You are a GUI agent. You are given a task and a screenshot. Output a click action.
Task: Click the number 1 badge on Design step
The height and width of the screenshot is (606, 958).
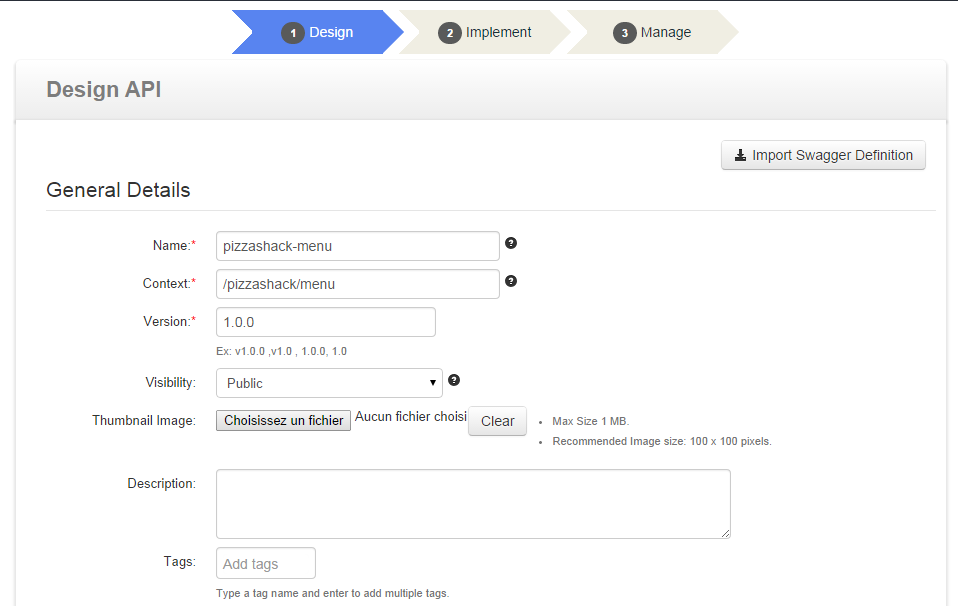pyautogui.click(x=293, y=33)
